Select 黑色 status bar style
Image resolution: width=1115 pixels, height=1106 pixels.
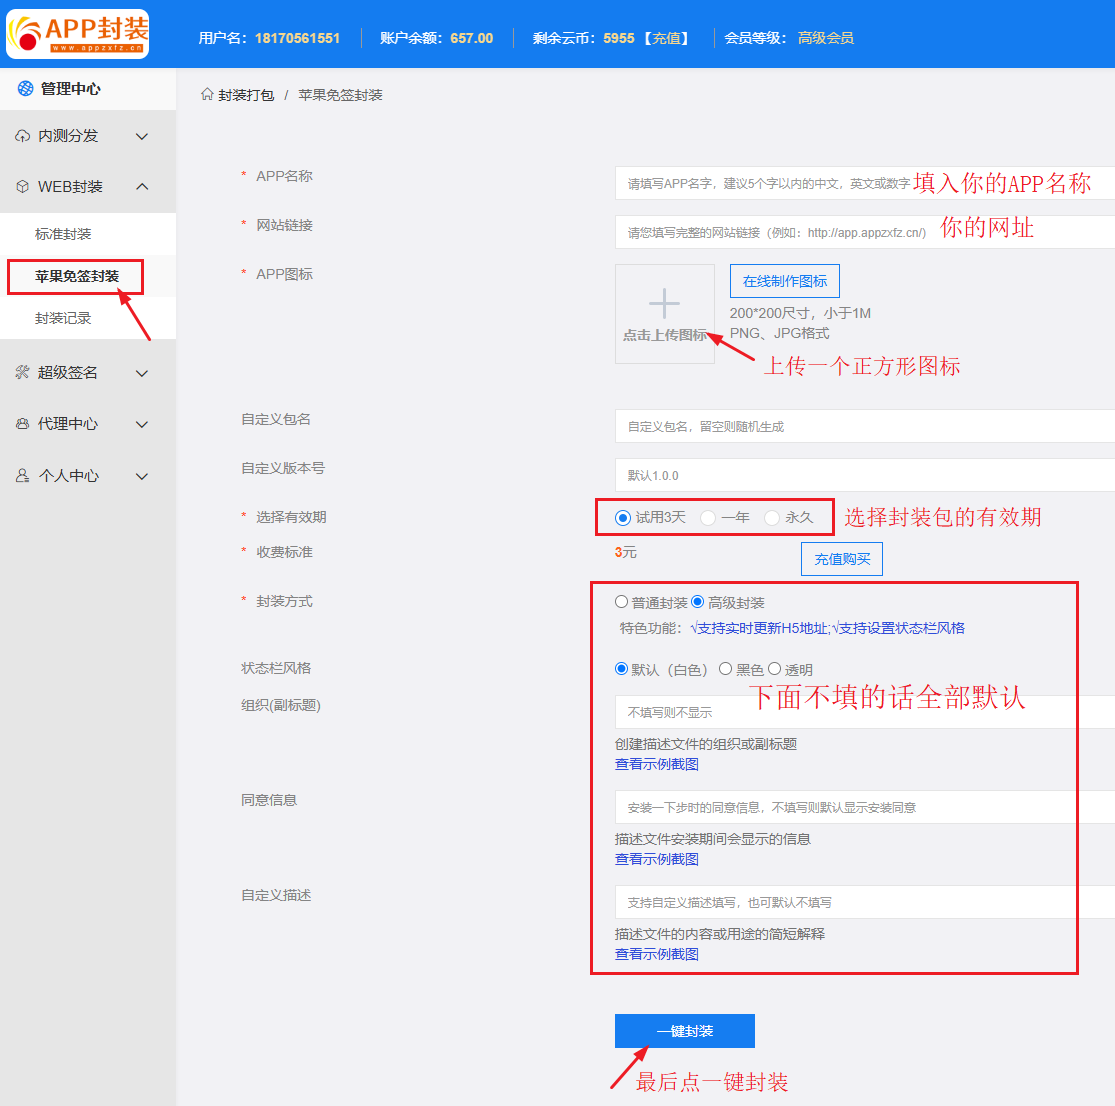[726, 669]
